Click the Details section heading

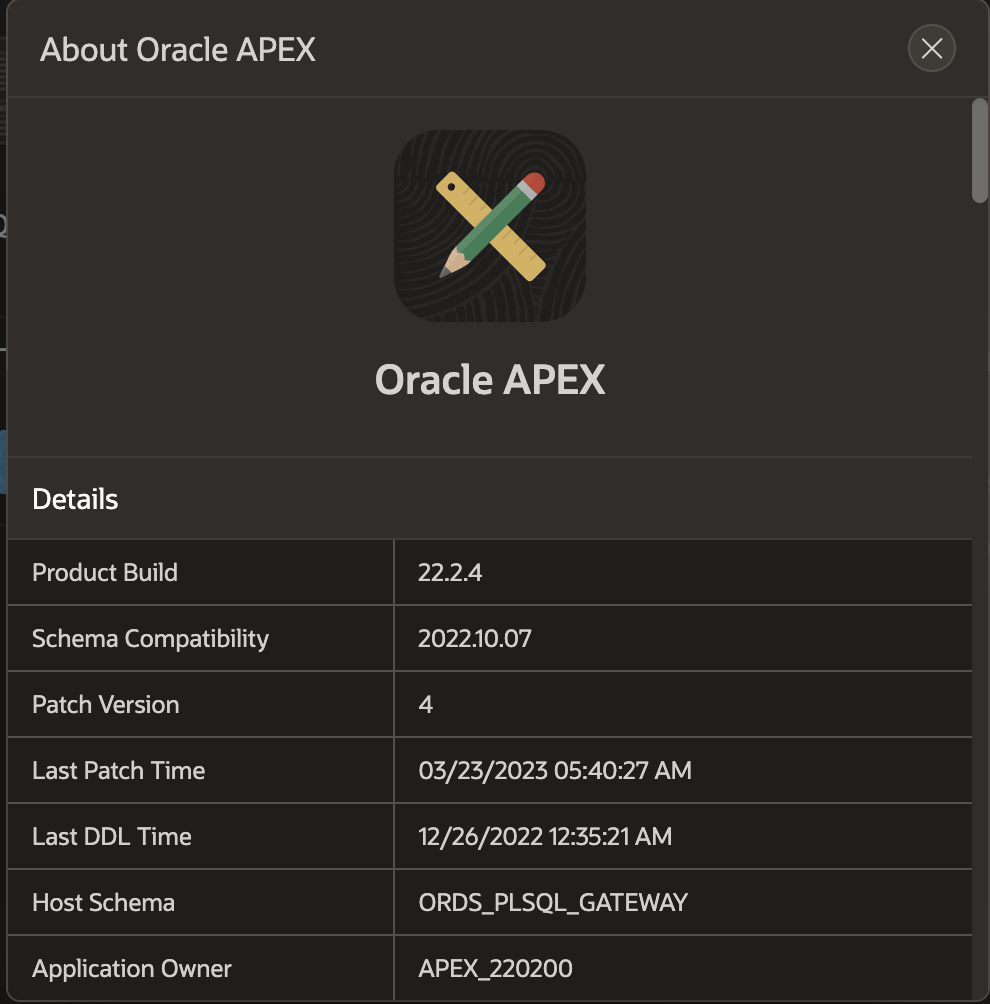pyautogui.click(x=75, y=499)
